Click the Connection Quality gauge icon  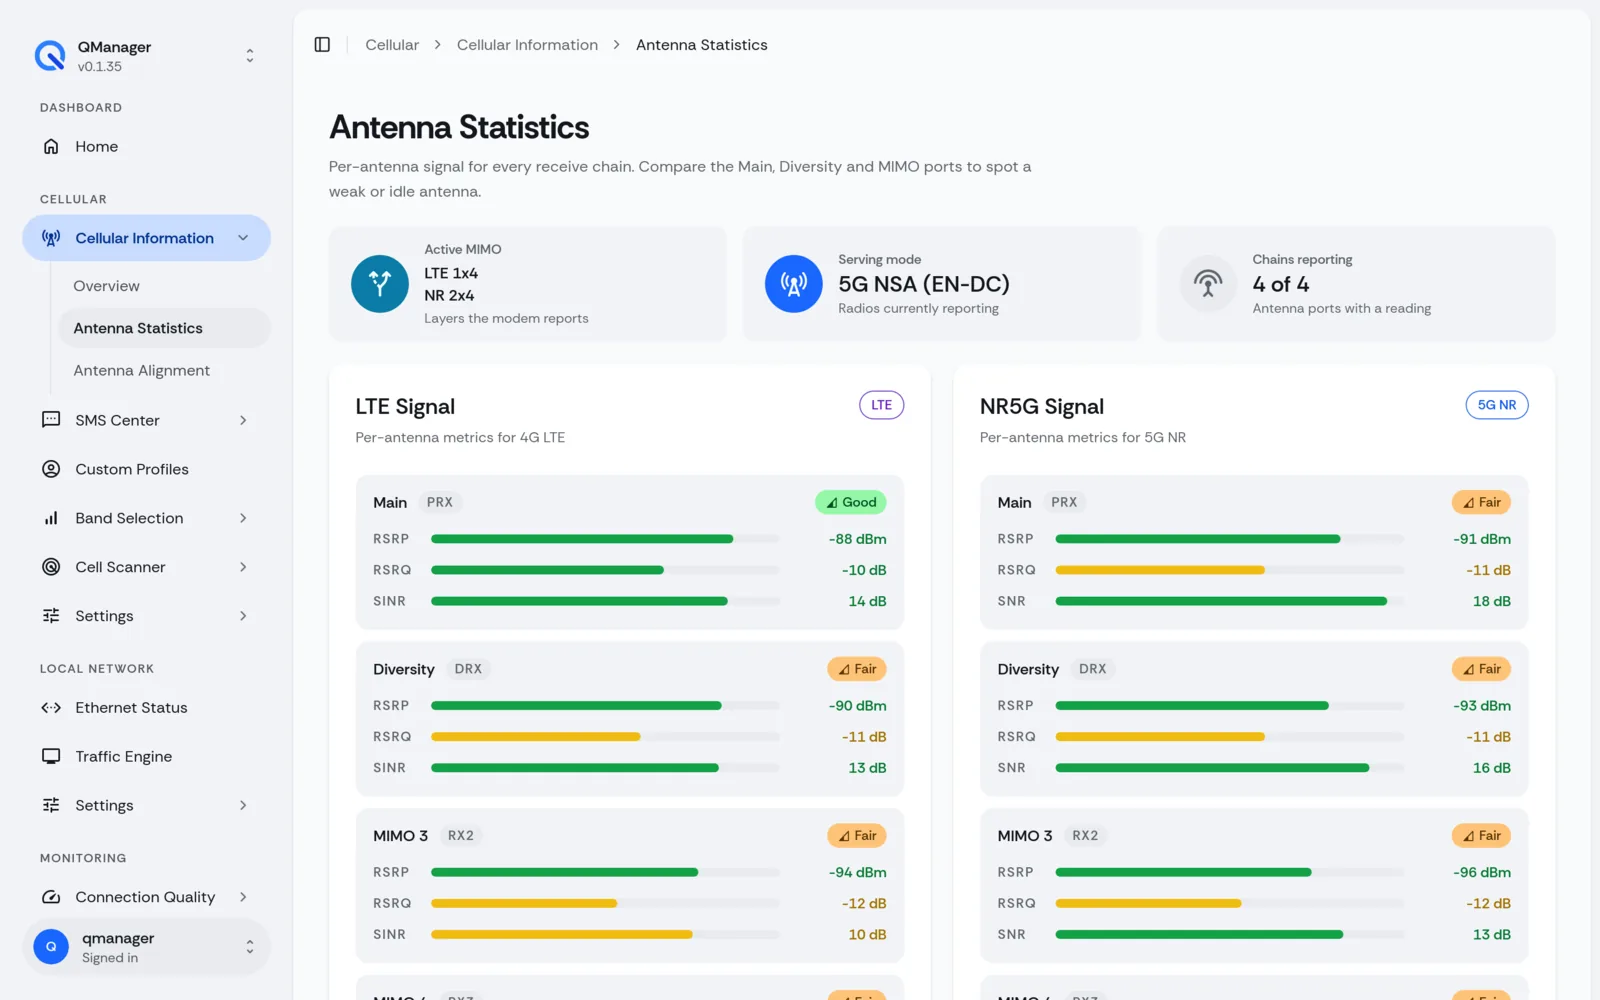[51, 897]
